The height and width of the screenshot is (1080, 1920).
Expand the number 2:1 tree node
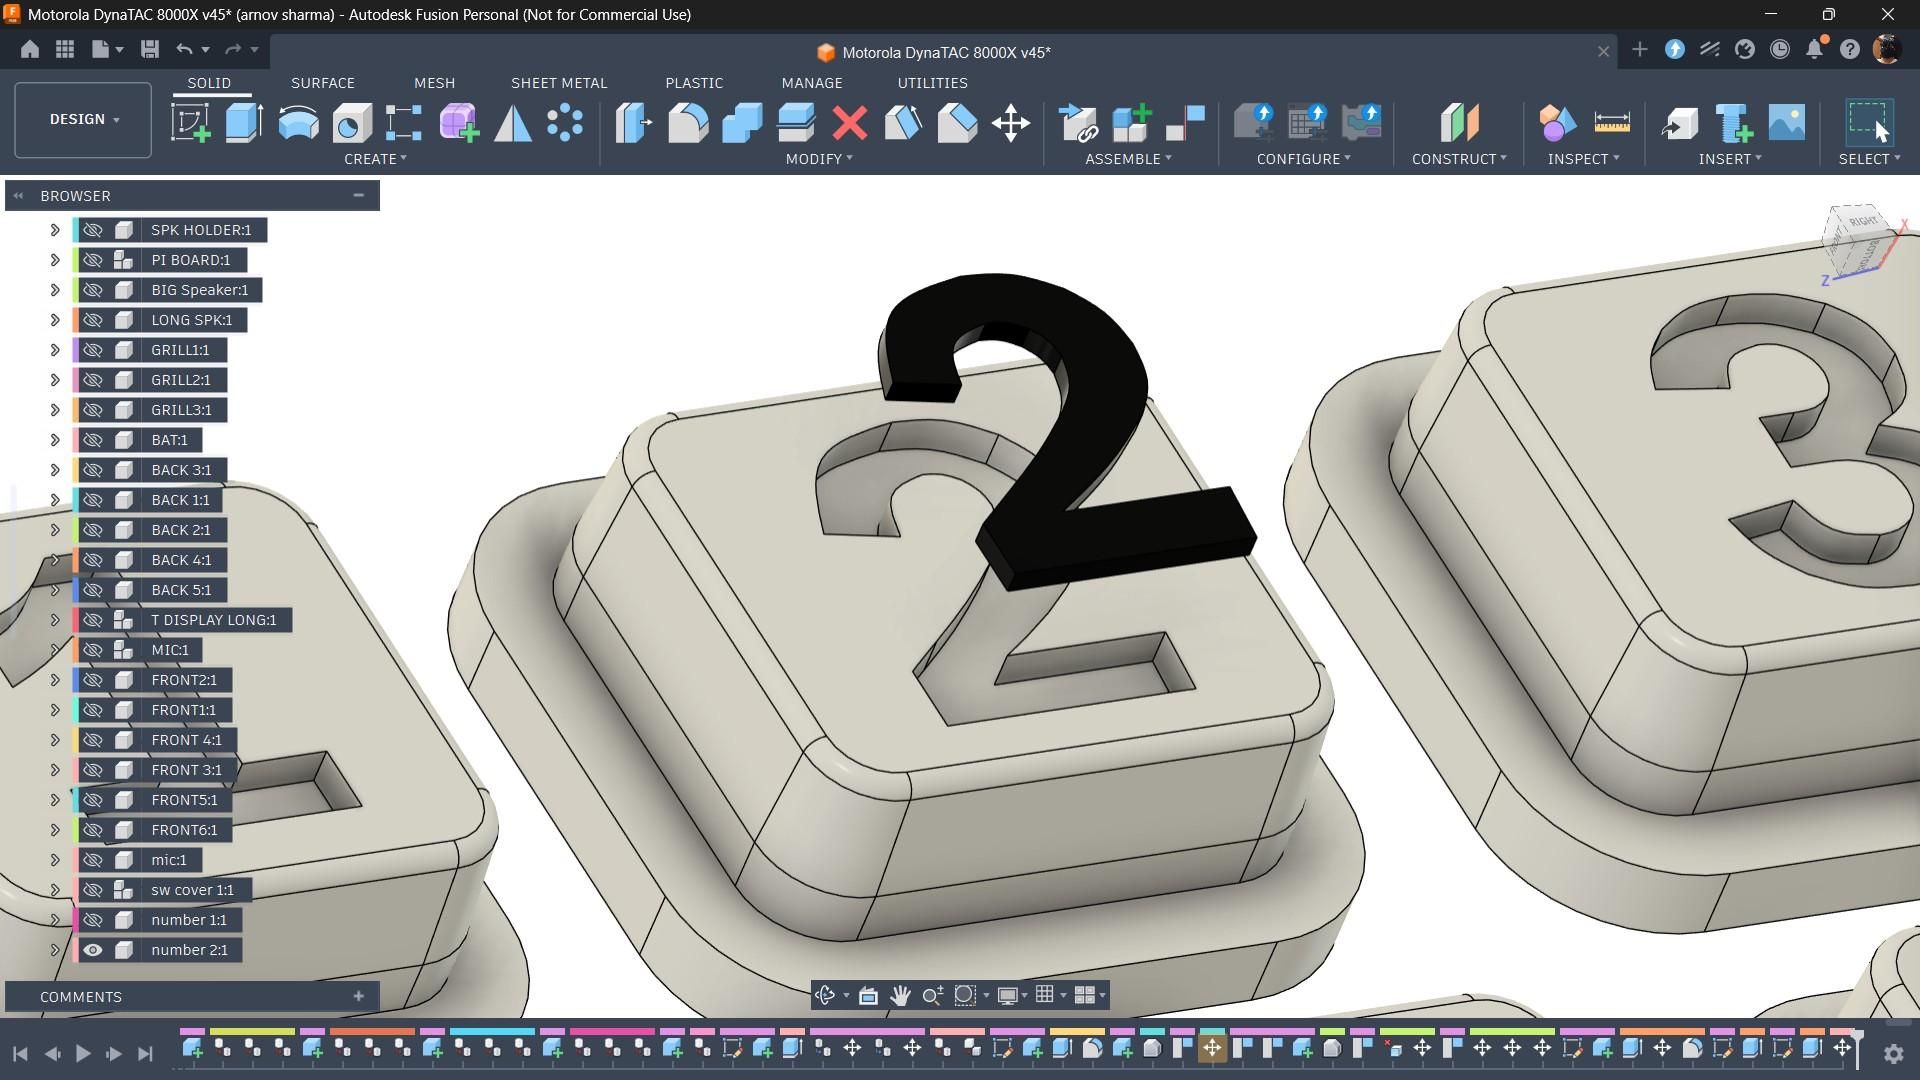point(55,950)
